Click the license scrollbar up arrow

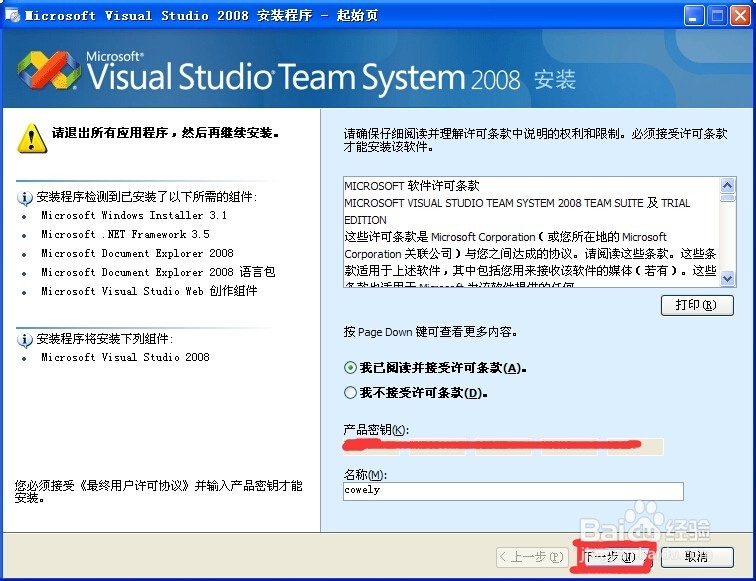click(728, 185)
